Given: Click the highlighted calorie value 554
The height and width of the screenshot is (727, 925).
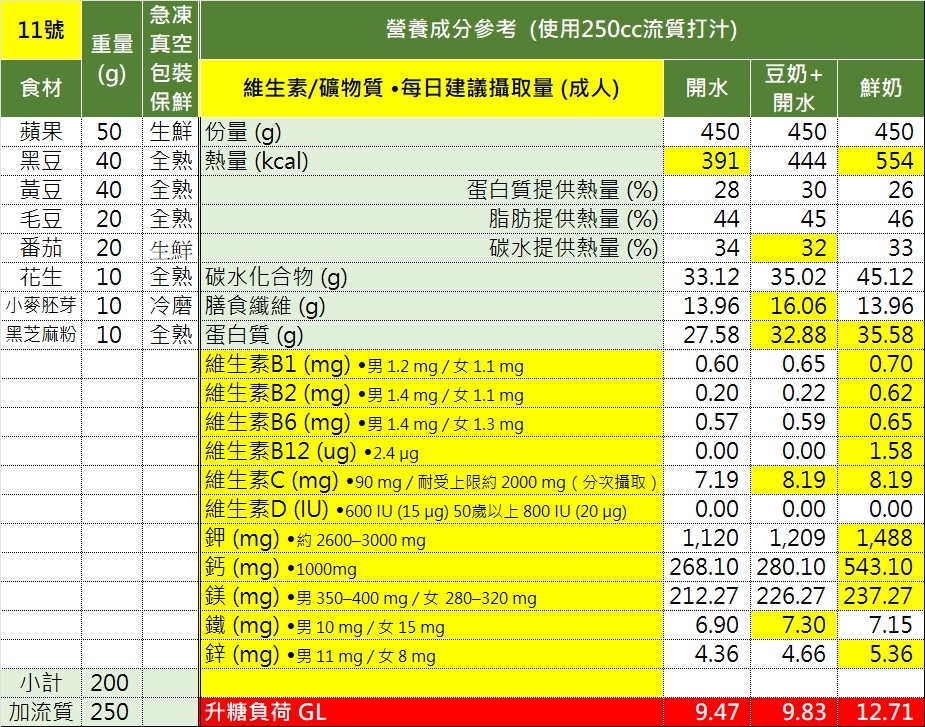Looking at the screenshot, I should [x=881, y=161].
